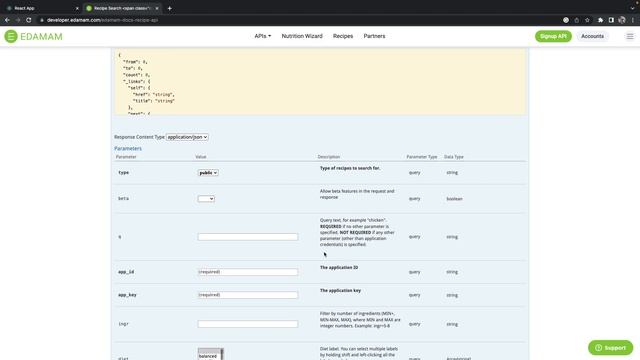Screen dimensions: 640x360
Task: Click the 'Data Type' column header
Action: [x=453, y=157]
